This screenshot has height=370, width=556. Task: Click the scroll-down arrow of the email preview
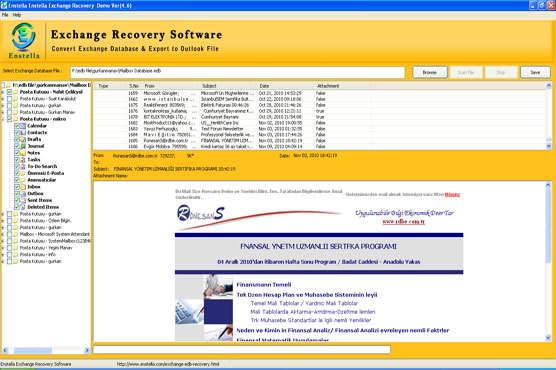(548, 338)
